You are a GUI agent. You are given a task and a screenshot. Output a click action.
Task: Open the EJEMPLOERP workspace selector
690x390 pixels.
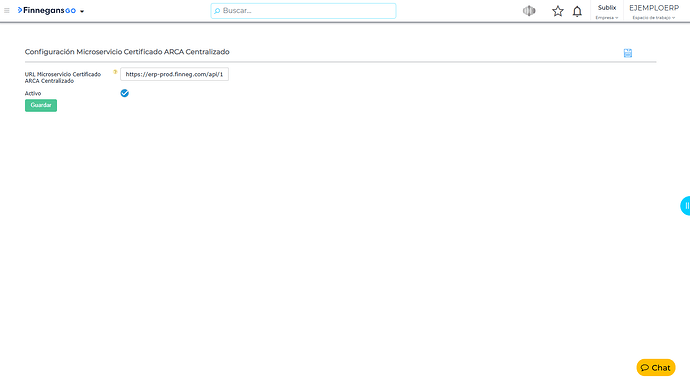pos(654,11)
